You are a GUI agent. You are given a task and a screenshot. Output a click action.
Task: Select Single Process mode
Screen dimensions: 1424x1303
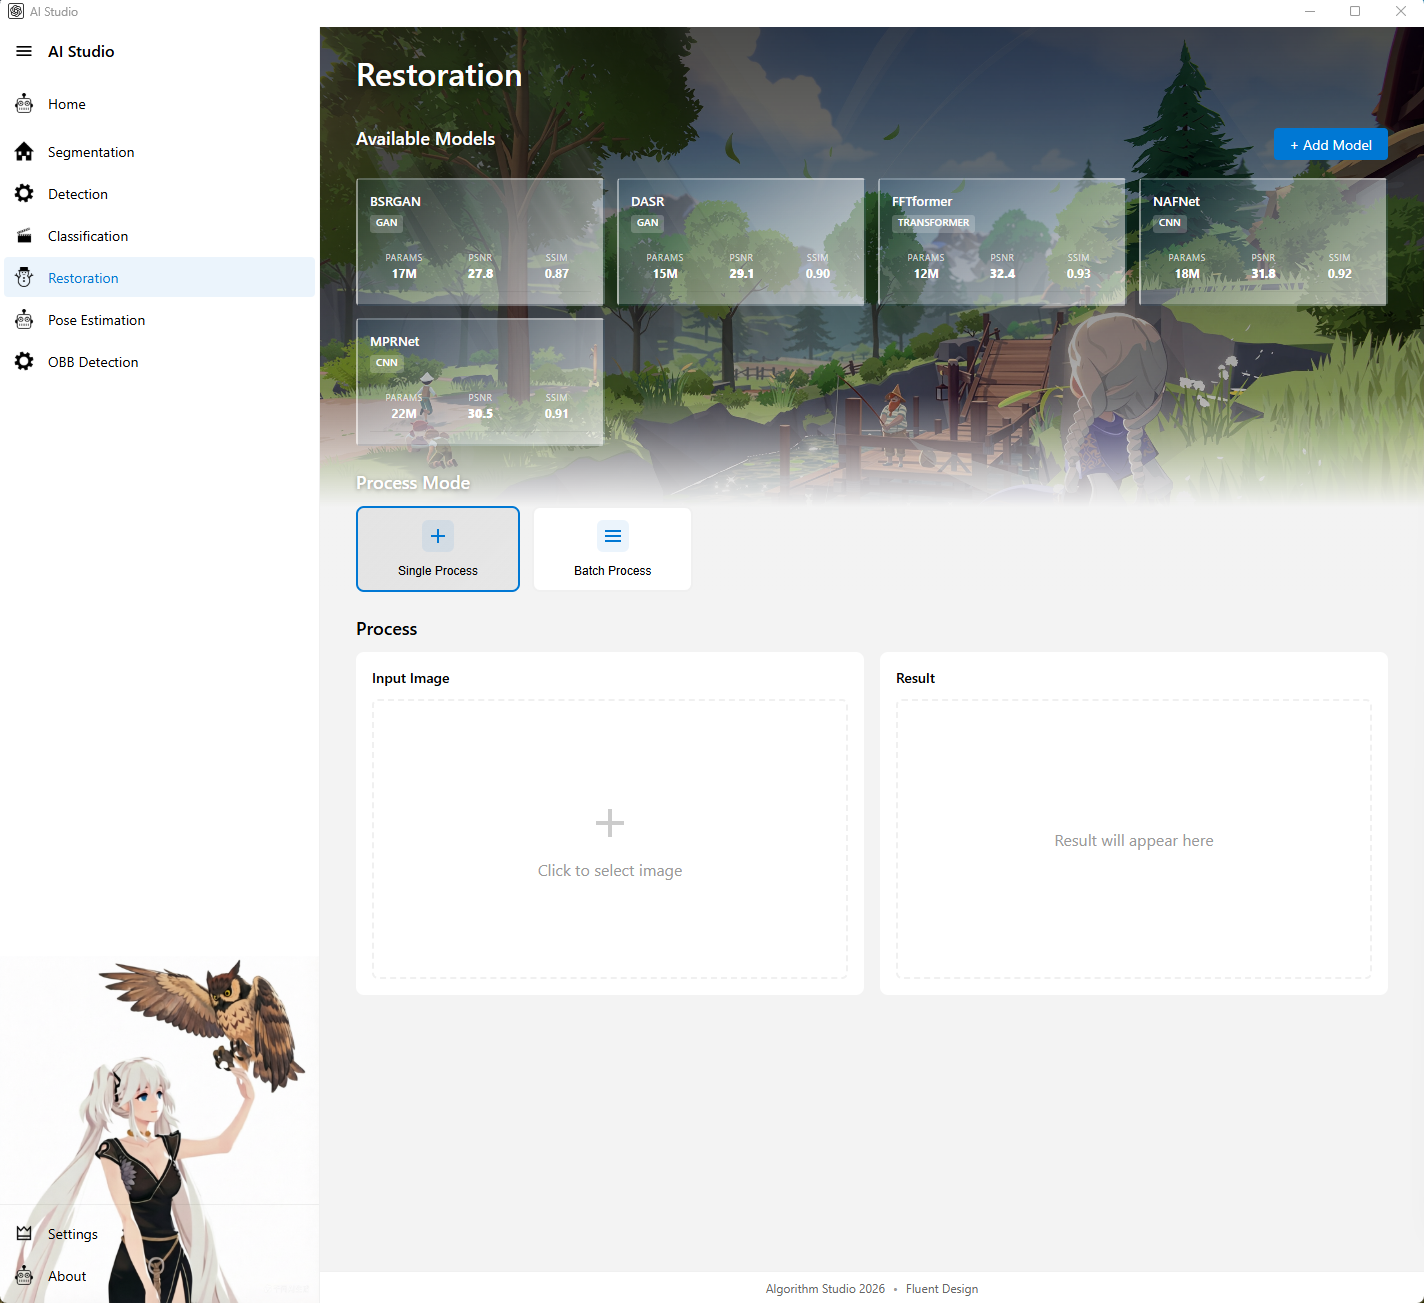point(438,549)
